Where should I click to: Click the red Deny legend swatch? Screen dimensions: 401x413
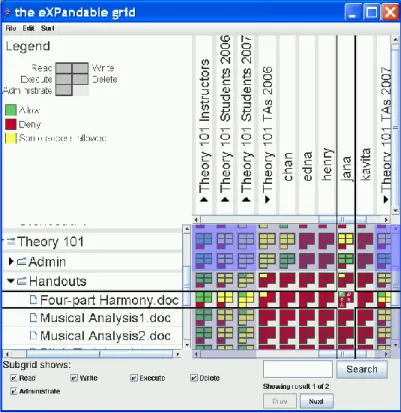click(x=11, y=124)
